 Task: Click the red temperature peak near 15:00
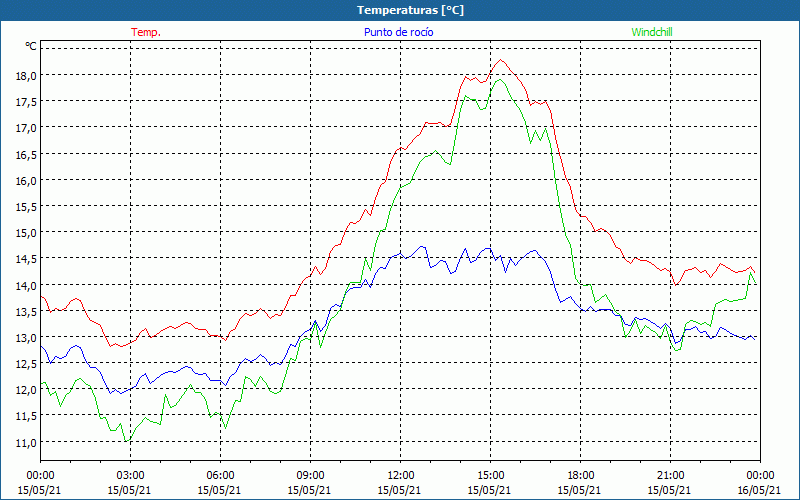(501, 60)
